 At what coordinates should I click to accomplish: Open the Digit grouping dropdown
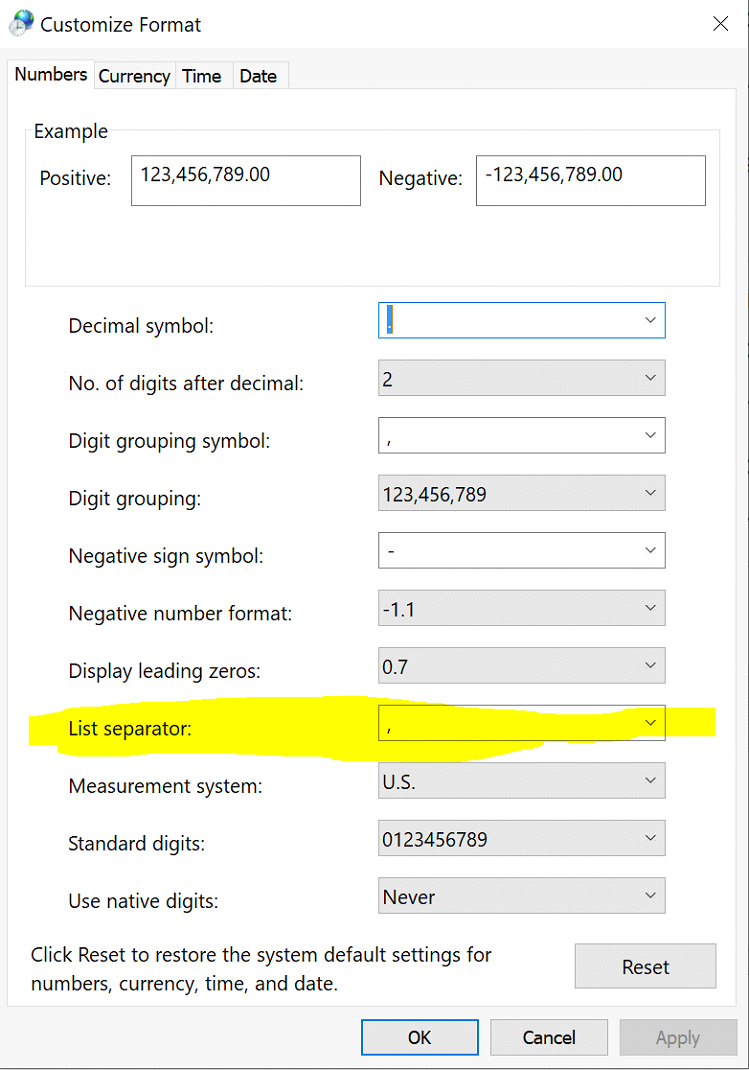pos(650,493)
